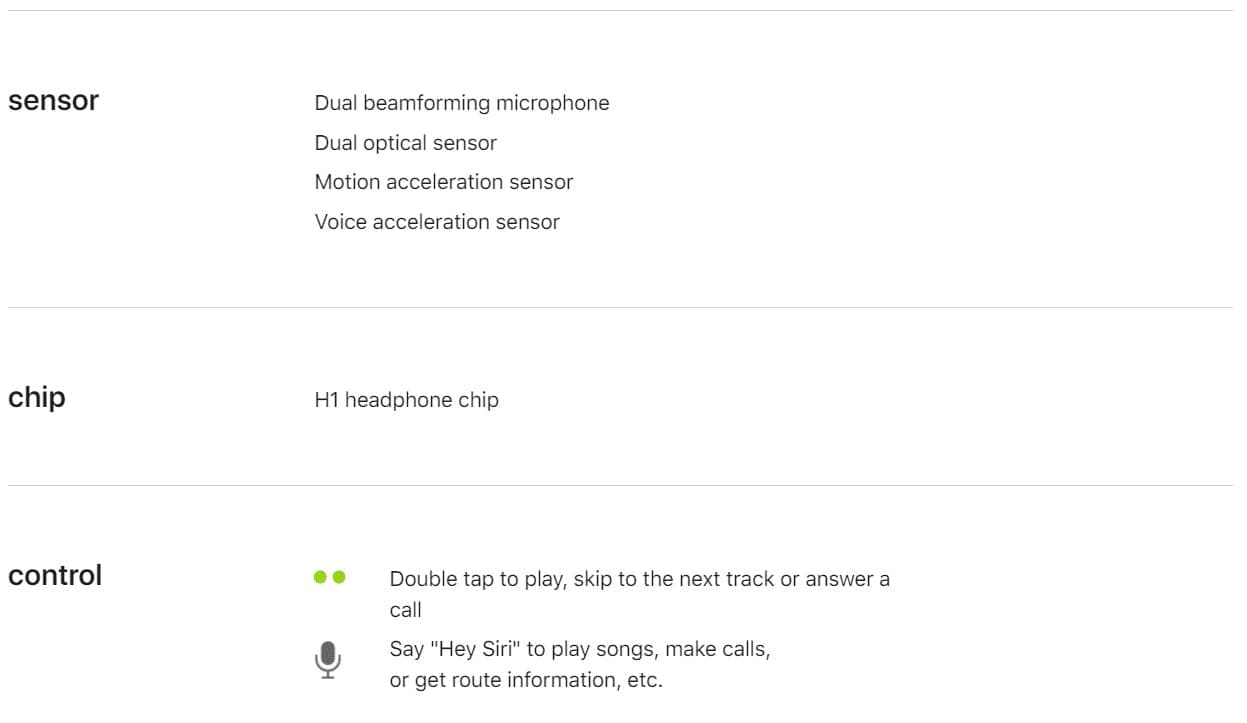1247x723 pixels.
Task: Click the right green dot icon
Action: [x=338, y=577]
